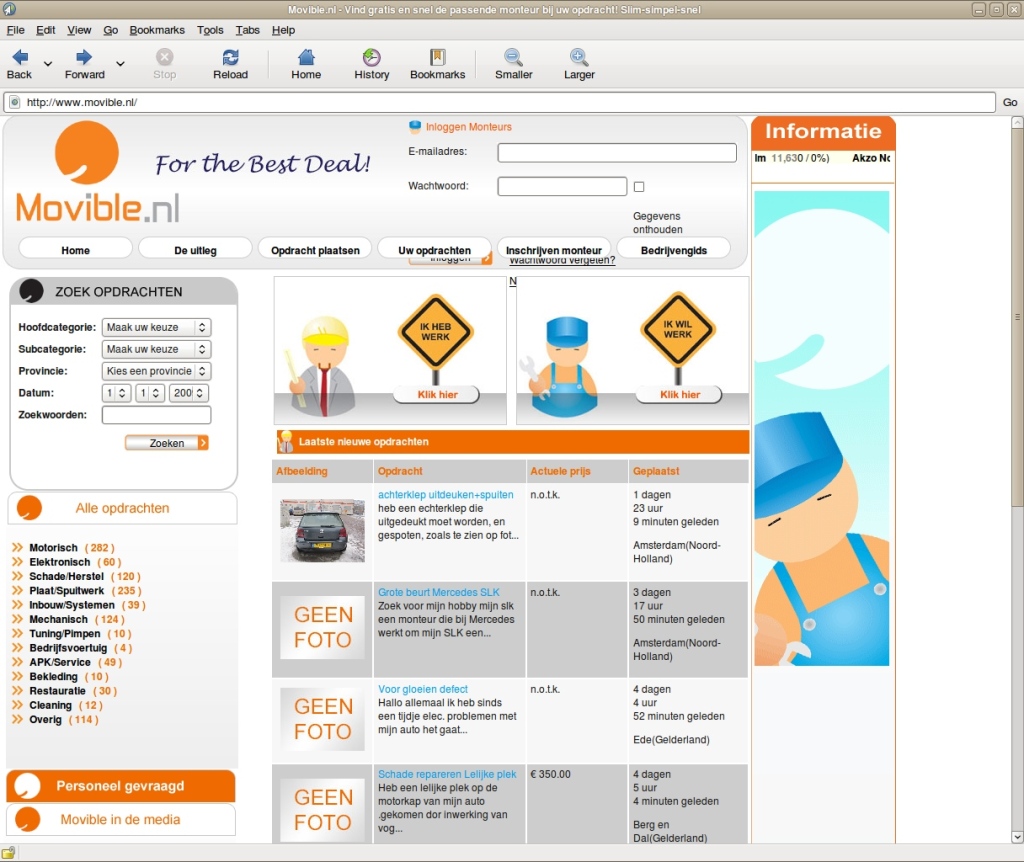Screen dimensions: 1024x862
Task: Make text smaller with Smaller icon
Action: (x=513, y=58)
